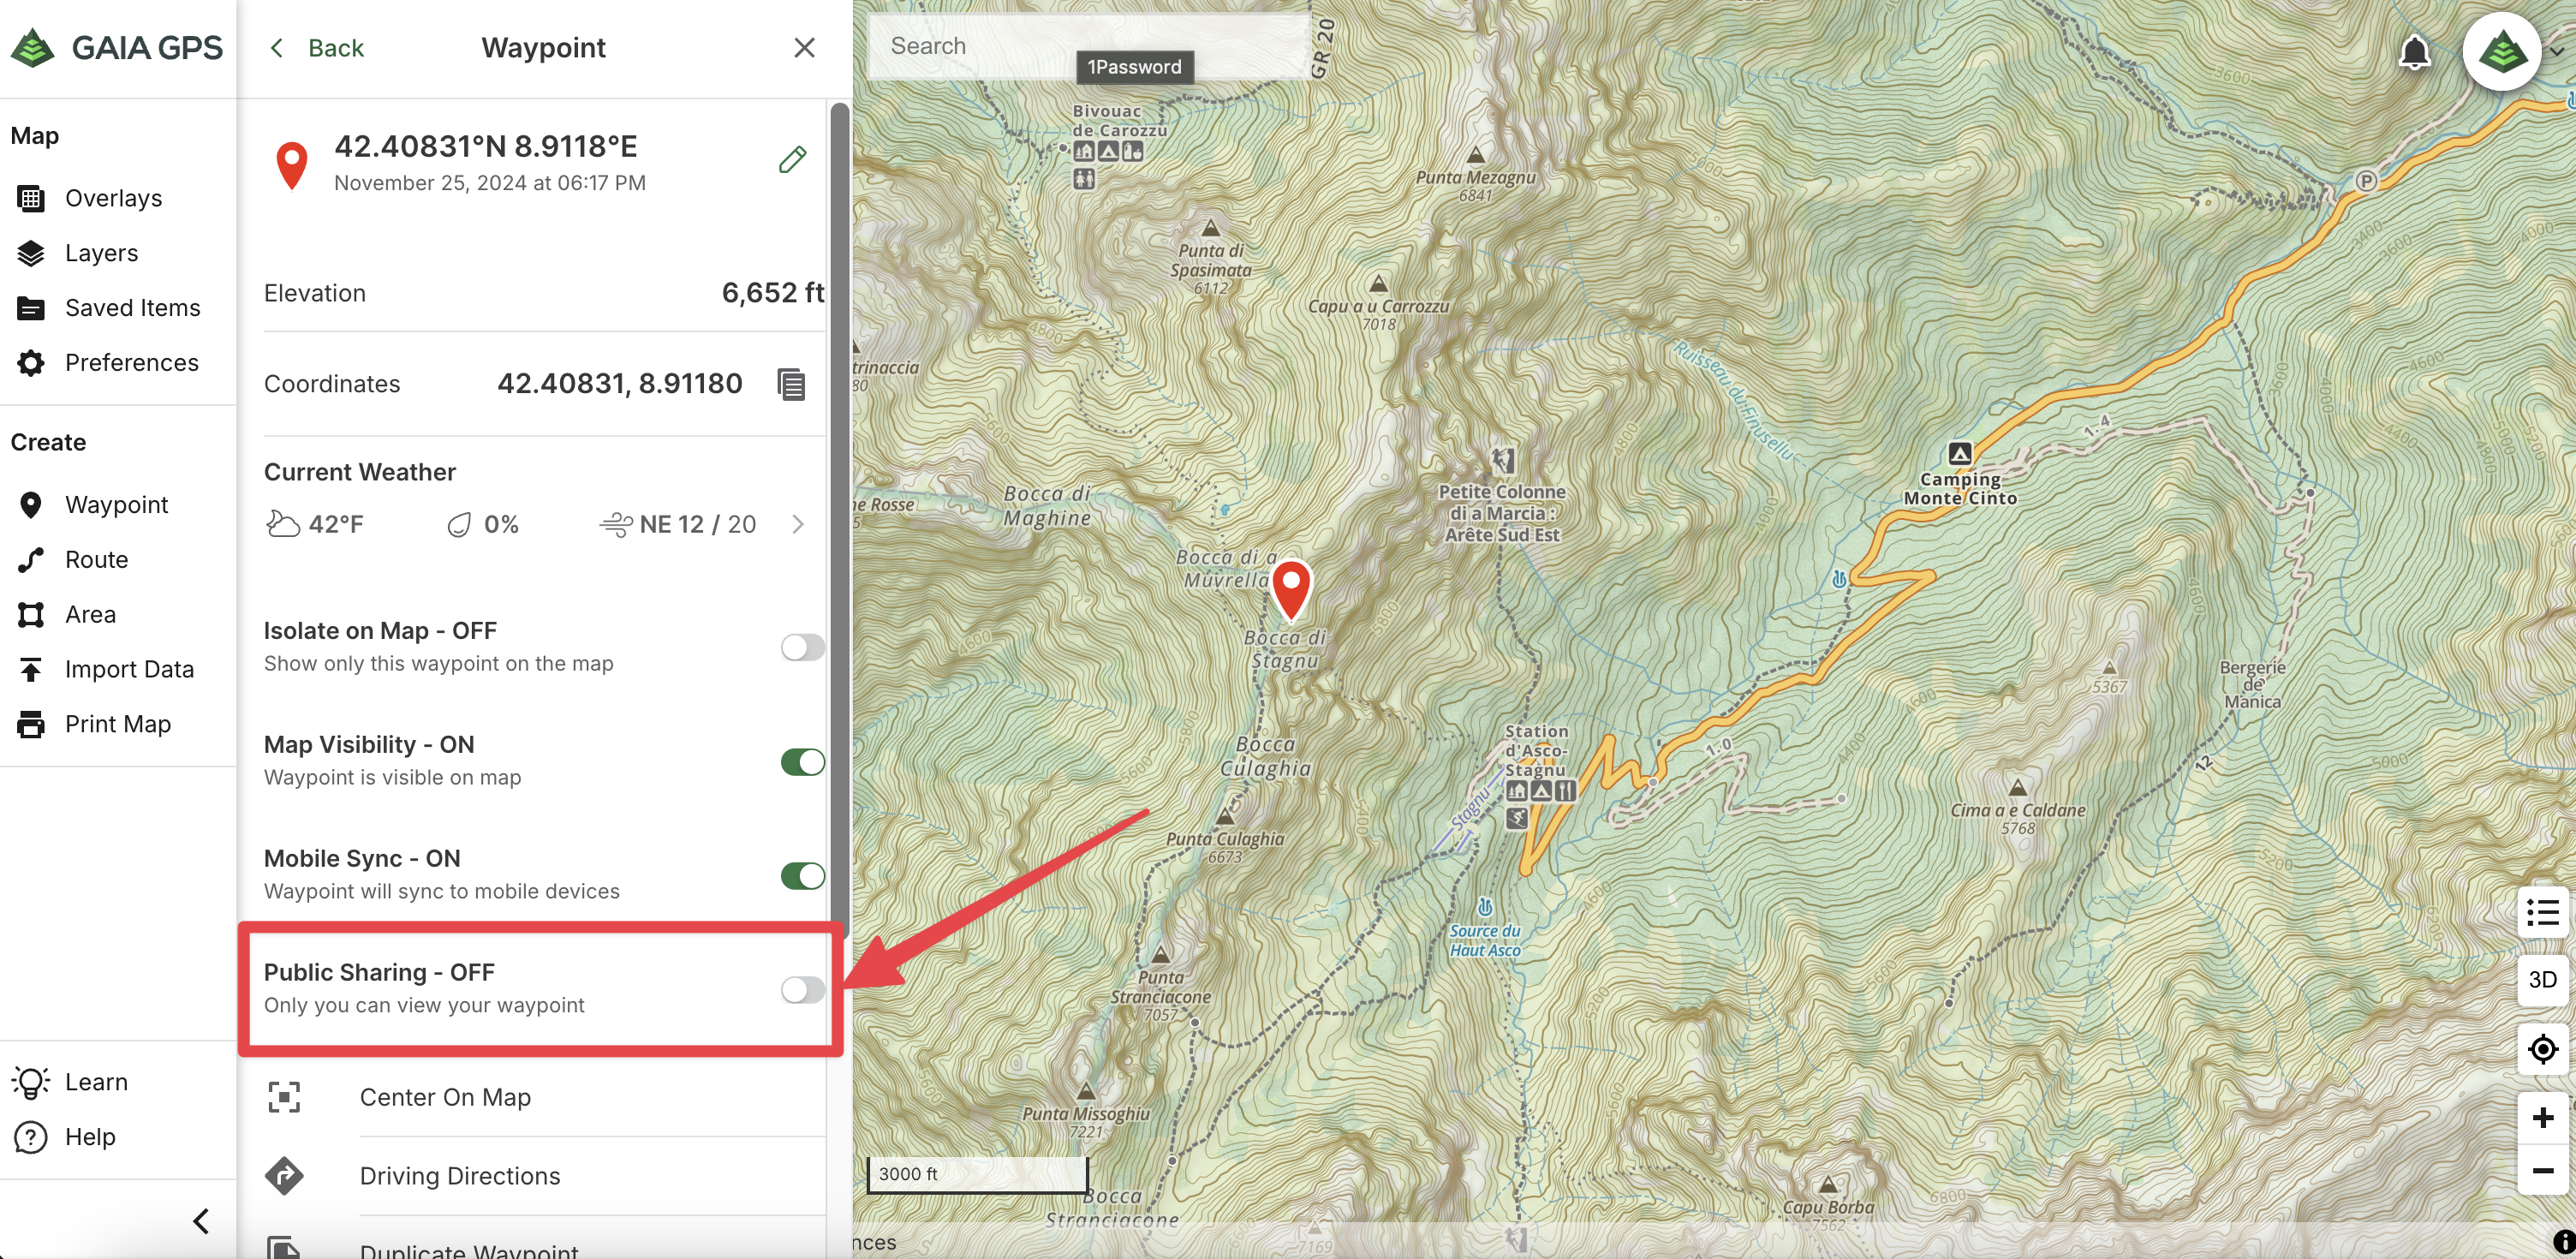Click the locate me crosshair button
The height and width of the screenshot is (1259, 2576).
coord(2542,1049)
